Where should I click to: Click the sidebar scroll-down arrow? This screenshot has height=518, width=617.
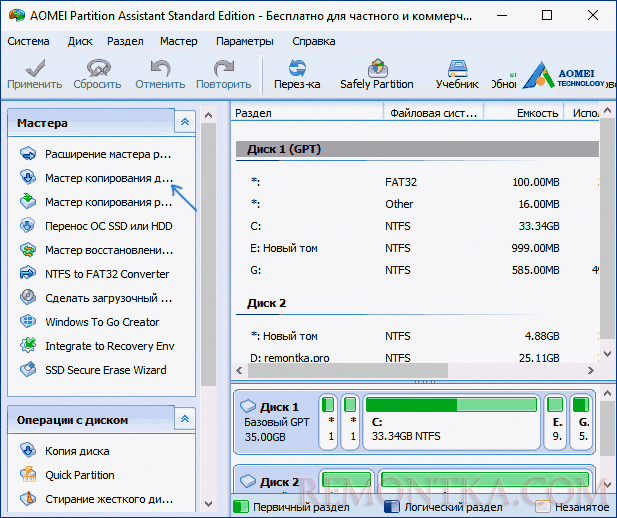click(x=209, y=503)
